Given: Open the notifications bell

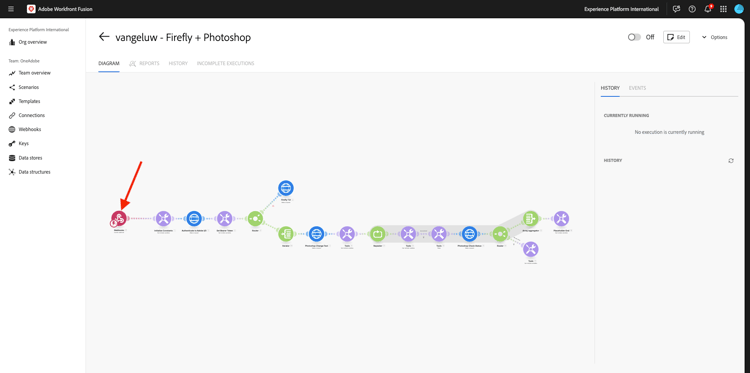Looking at the screenshot, I should 708,9.
